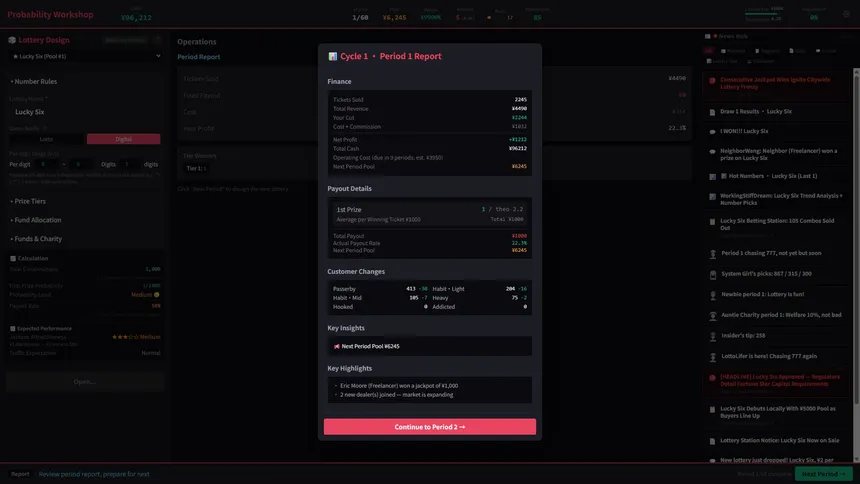Click the Calculation section icon
Screen dimensions: 860x484
13,258
